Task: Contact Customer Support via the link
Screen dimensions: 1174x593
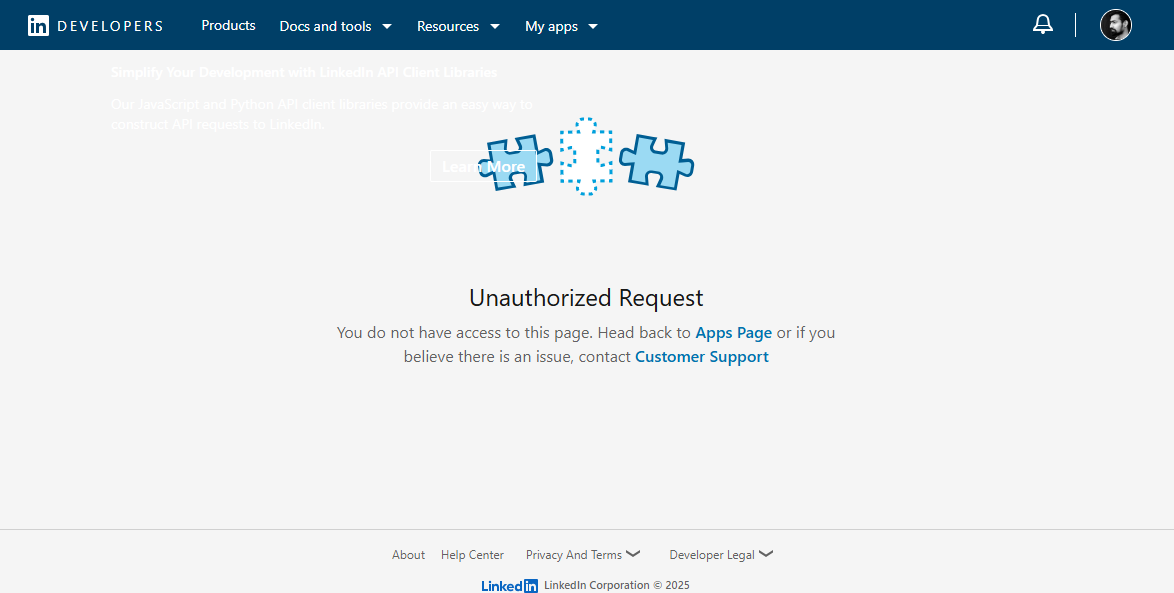Action: (x=701, y=357)
